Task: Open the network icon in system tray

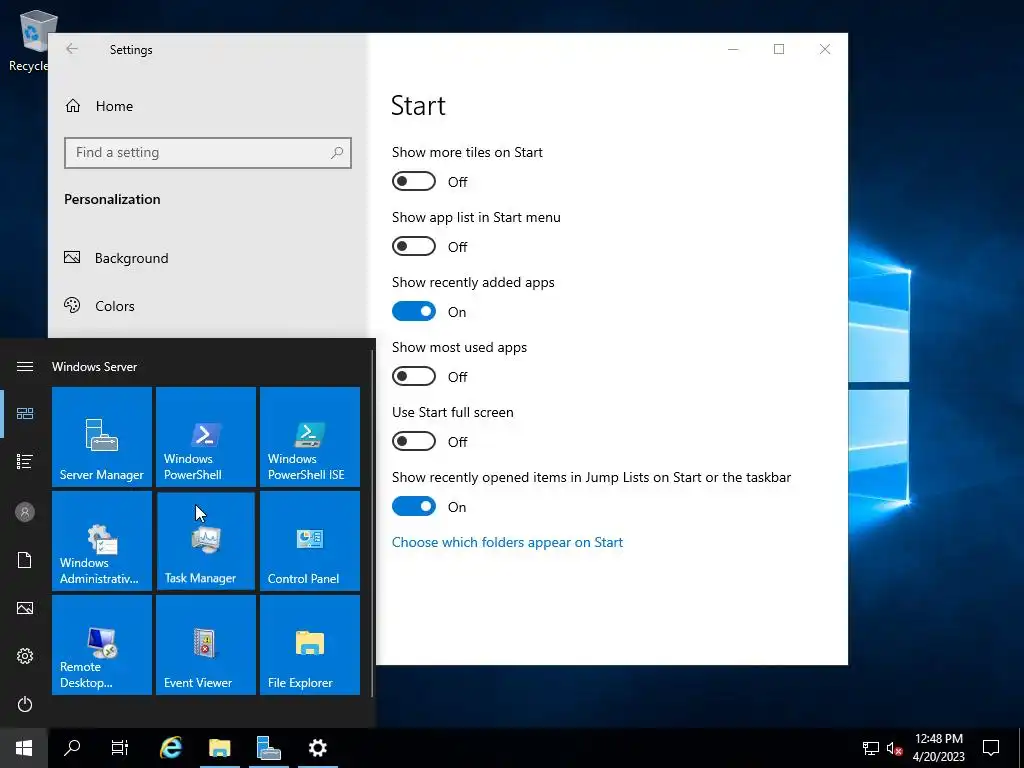Action: [x=871, y=748]
